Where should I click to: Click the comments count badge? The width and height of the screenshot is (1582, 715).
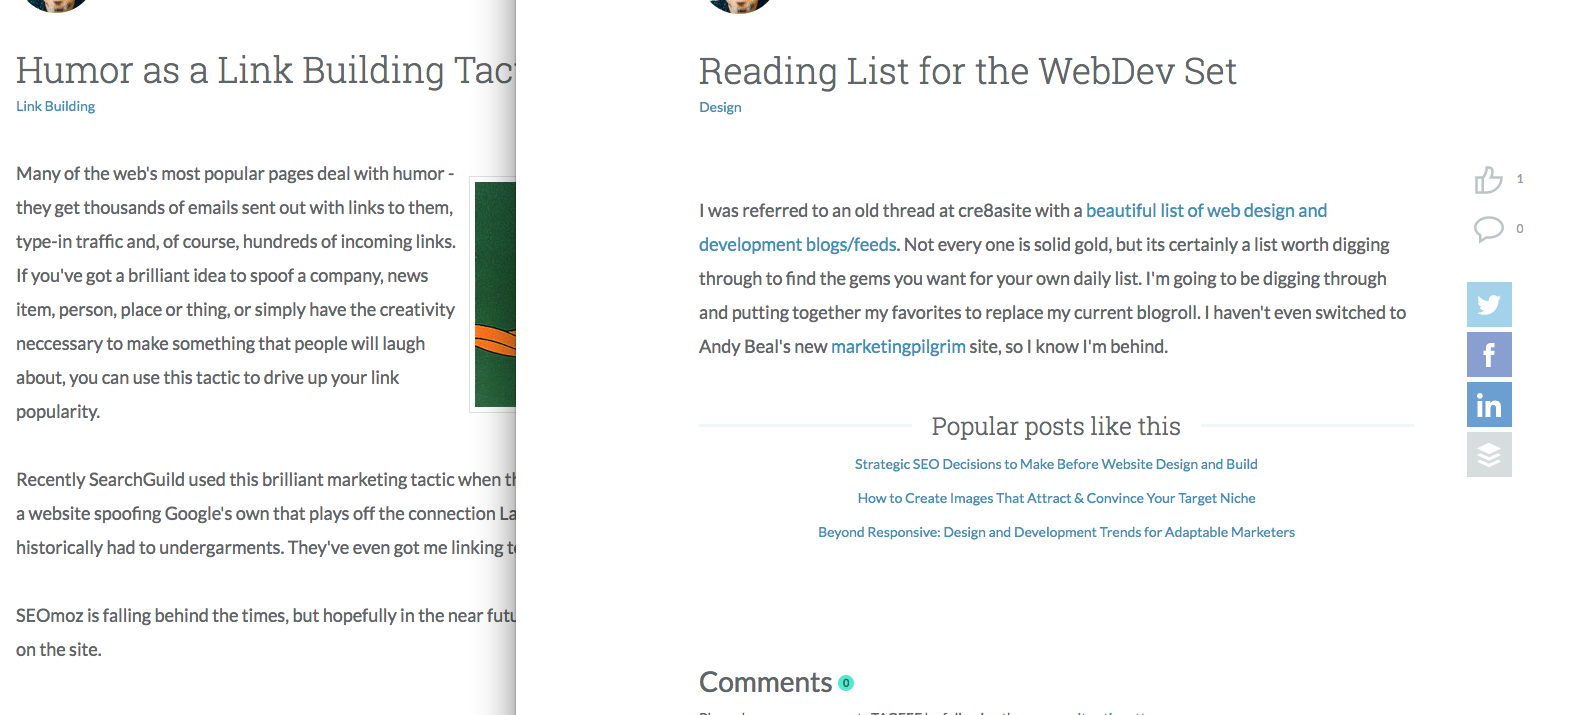point(846,683)
